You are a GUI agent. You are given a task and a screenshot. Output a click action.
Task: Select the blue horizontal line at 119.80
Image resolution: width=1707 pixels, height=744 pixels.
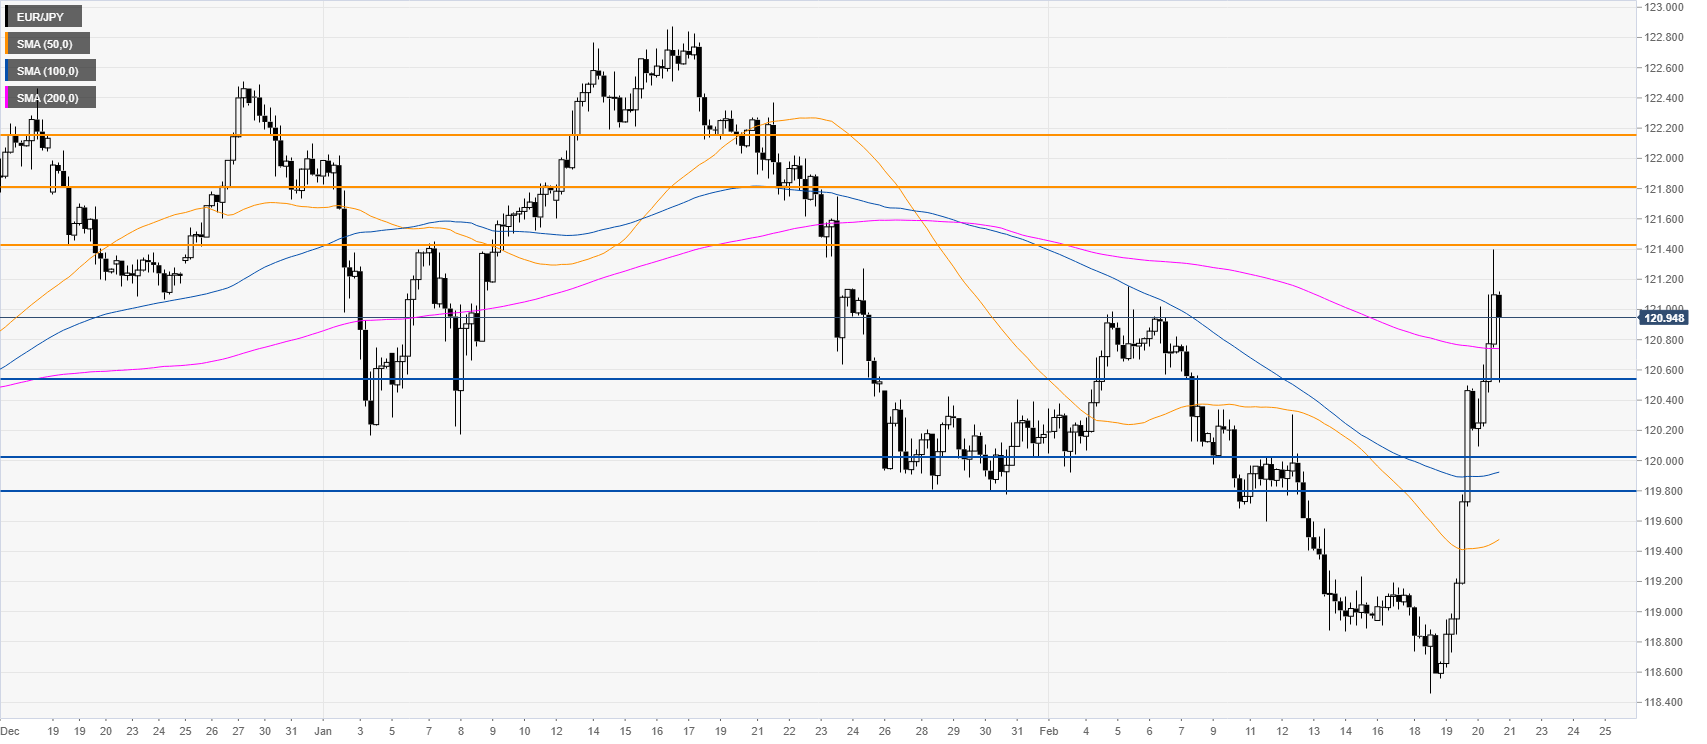tap(818, 491)
